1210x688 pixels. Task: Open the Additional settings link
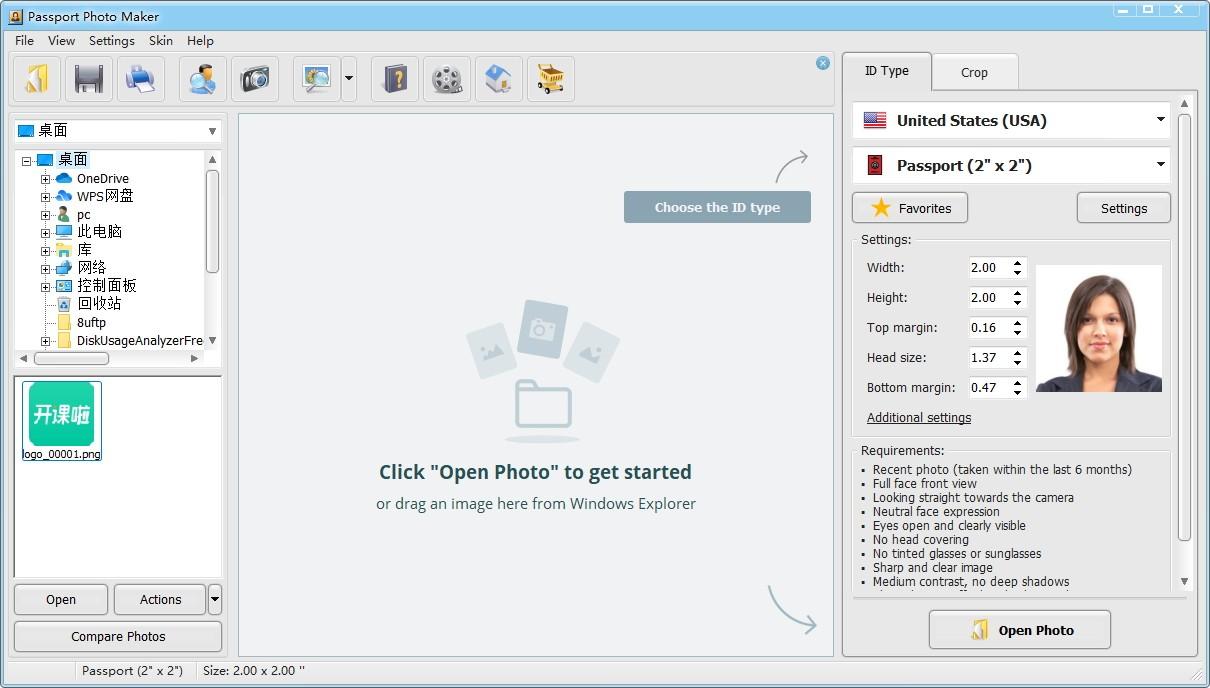pos(919,418)
